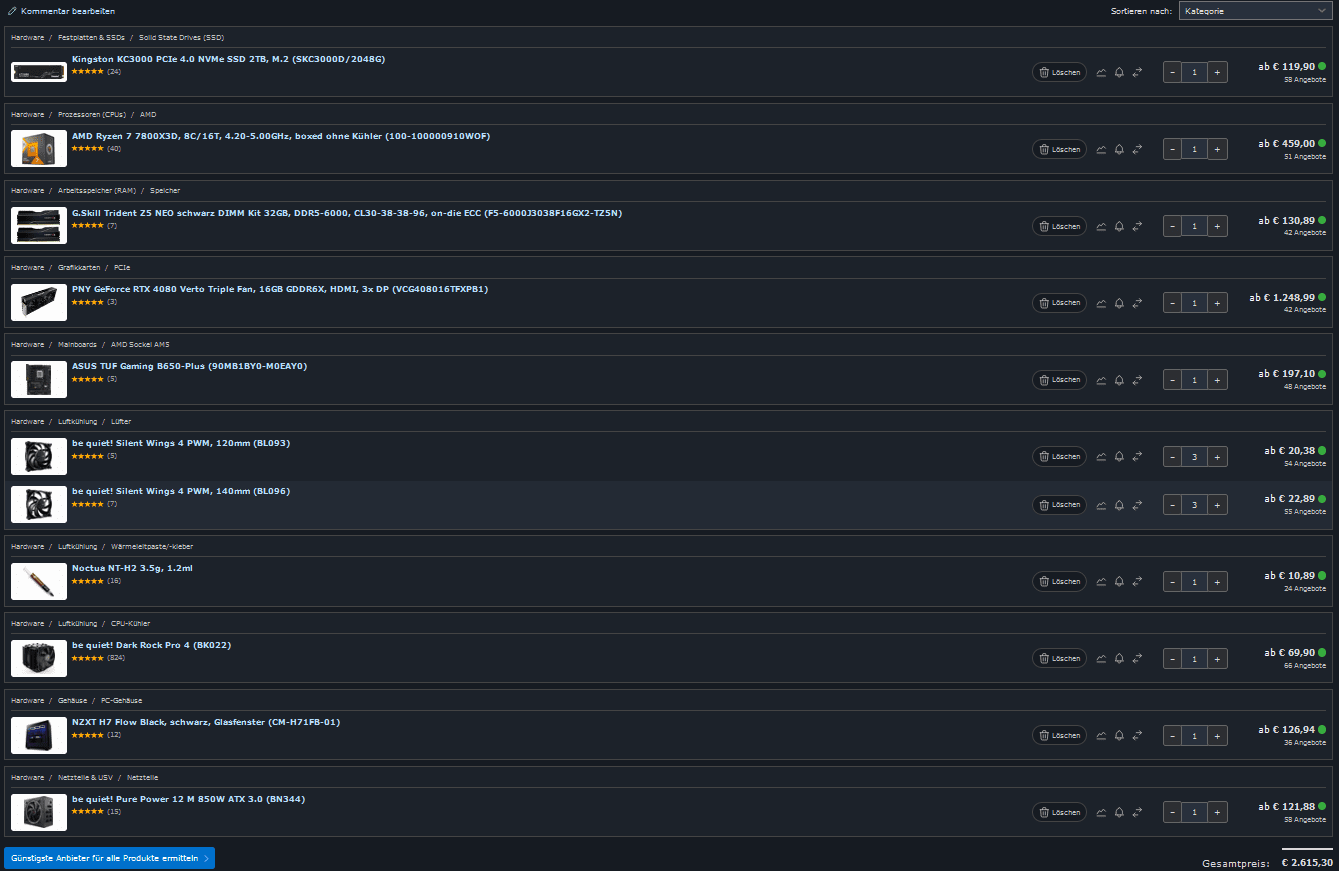Set price alert bell for ASUS TUF B650-Plus

coord(1119,380)
